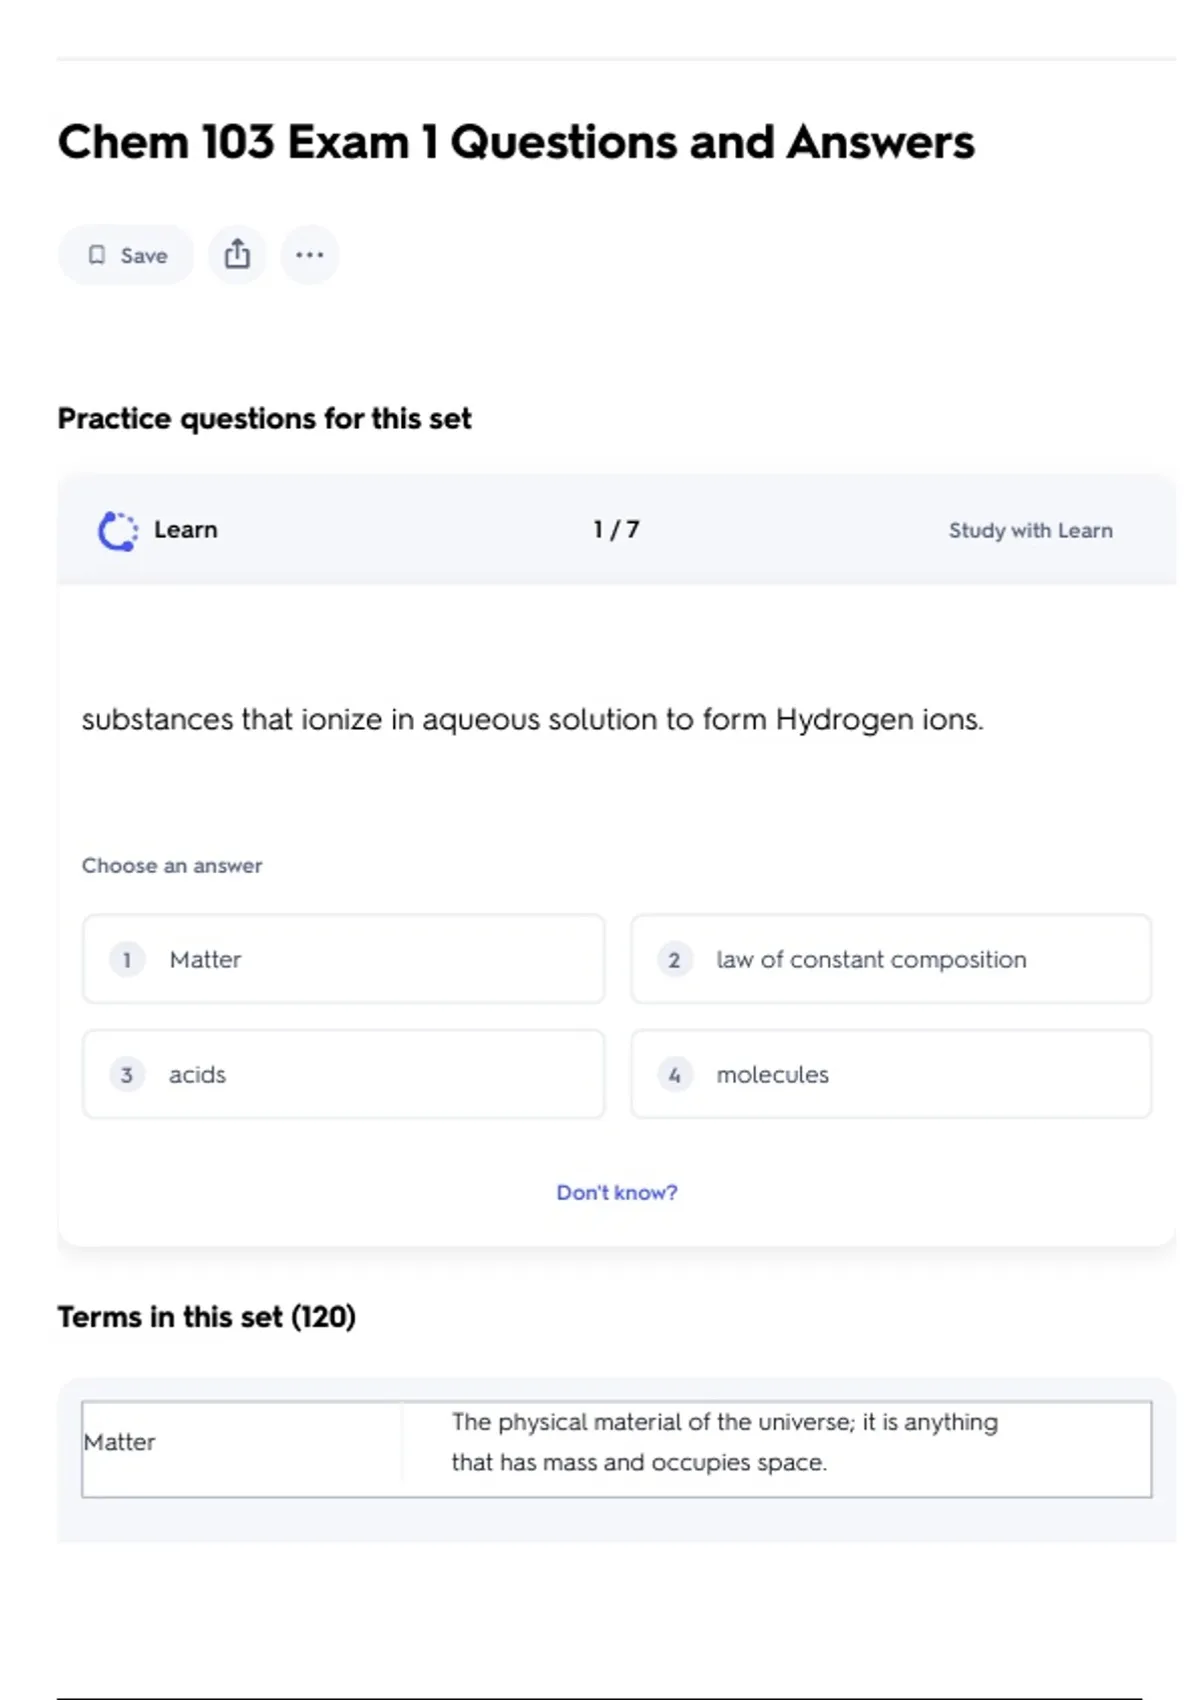Click the Terms in this set (120) heading
Viewport: 1200px width, 1700px height.
point(206,1317)
